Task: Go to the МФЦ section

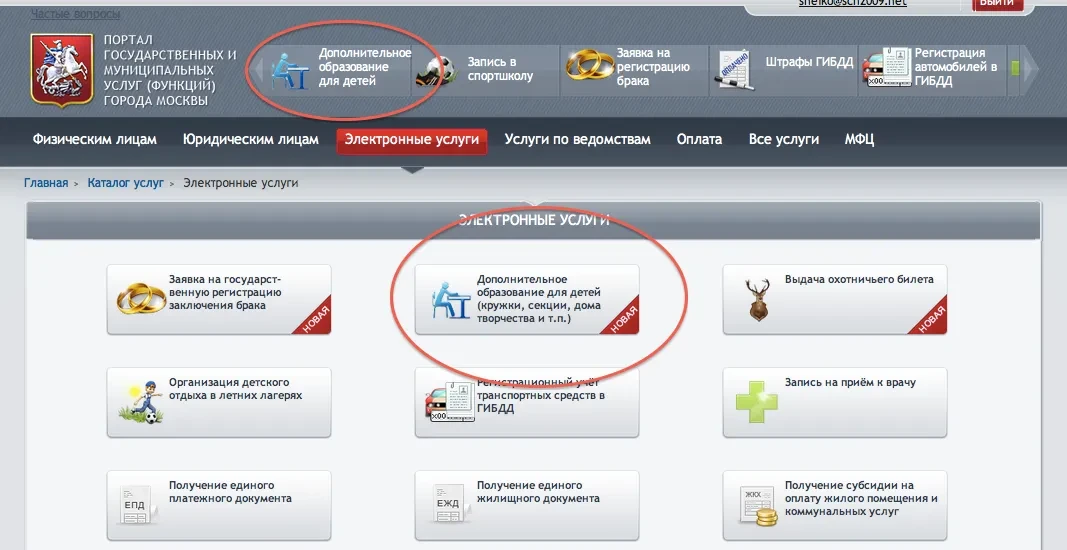Action: coord(859,140)
